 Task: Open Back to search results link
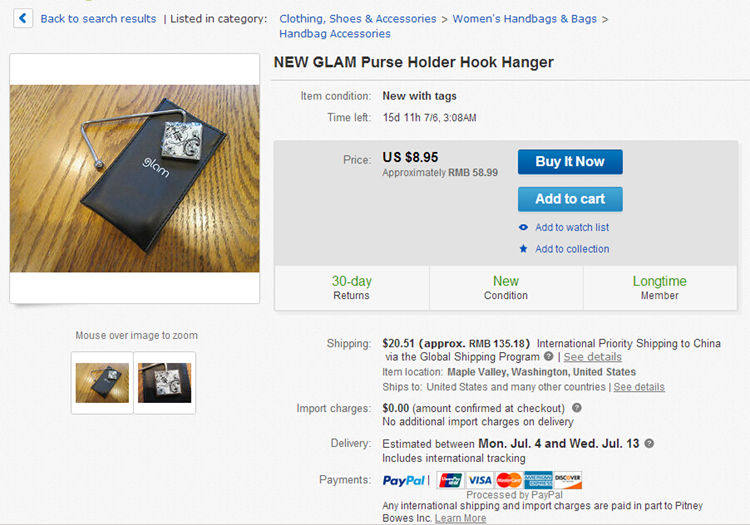coord(98,19)
